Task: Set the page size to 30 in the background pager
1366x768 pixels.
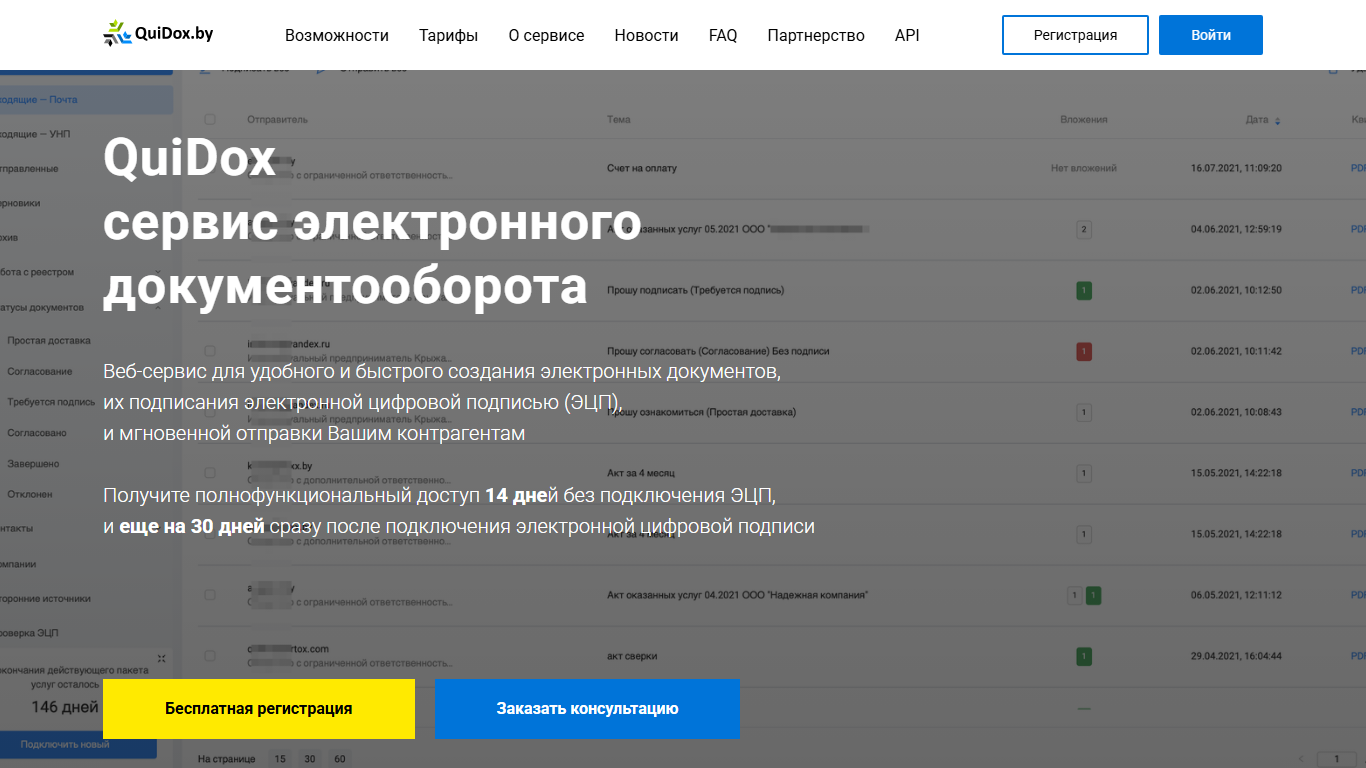Action: (310, 759)
